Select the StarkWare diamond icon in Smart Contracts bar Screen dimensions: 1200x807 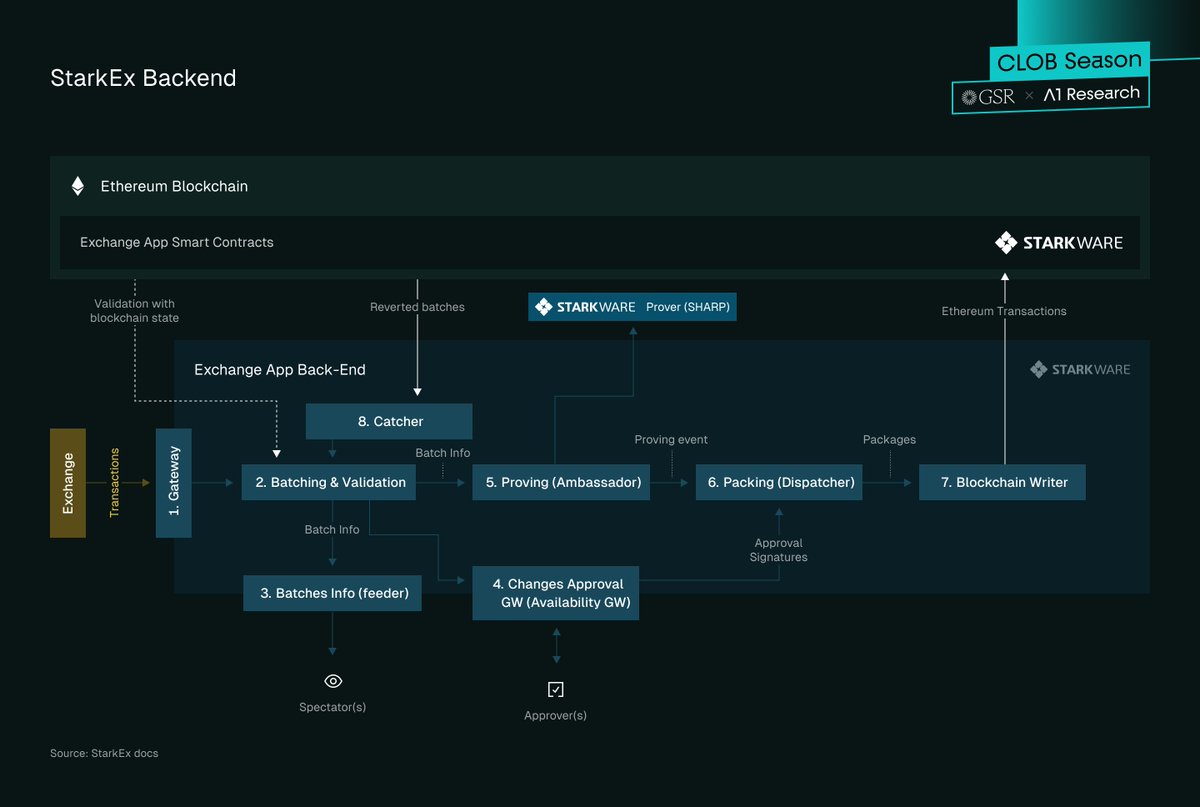click(x=1005, y=242)
